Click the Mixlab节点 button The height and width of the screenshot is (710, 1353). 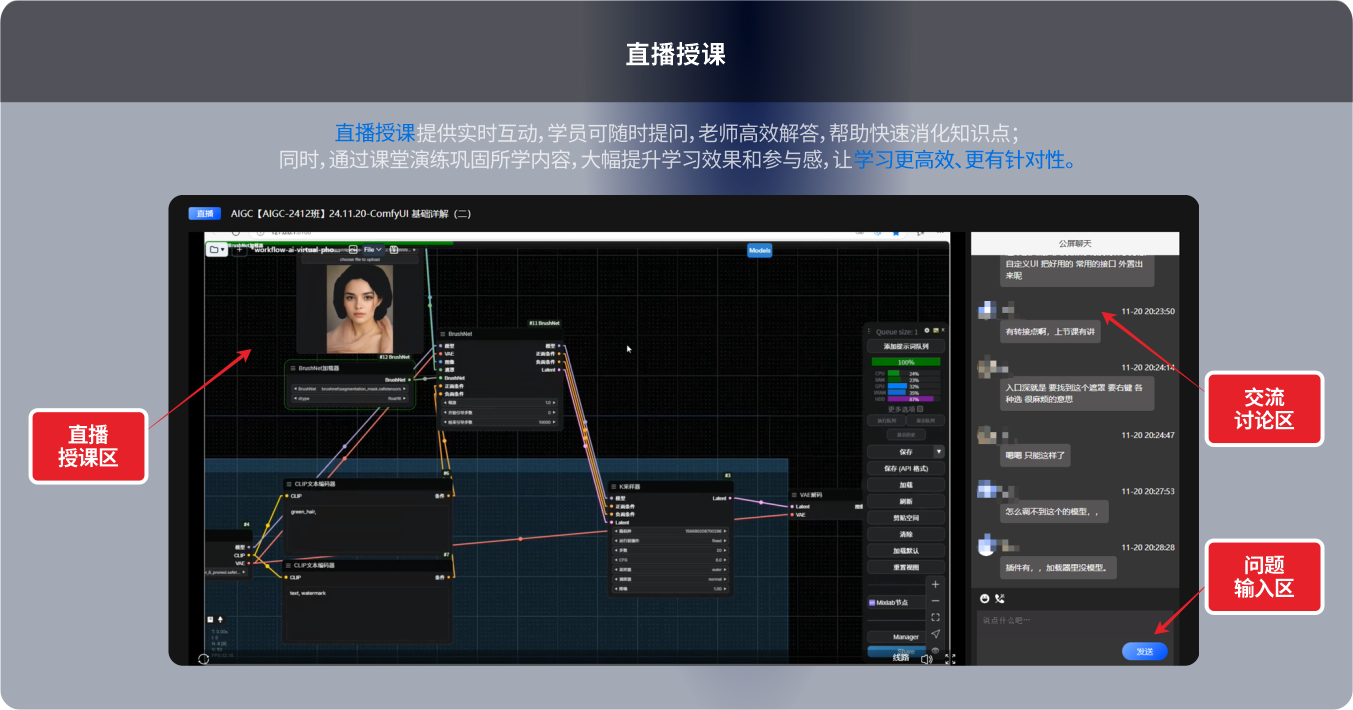896,603
